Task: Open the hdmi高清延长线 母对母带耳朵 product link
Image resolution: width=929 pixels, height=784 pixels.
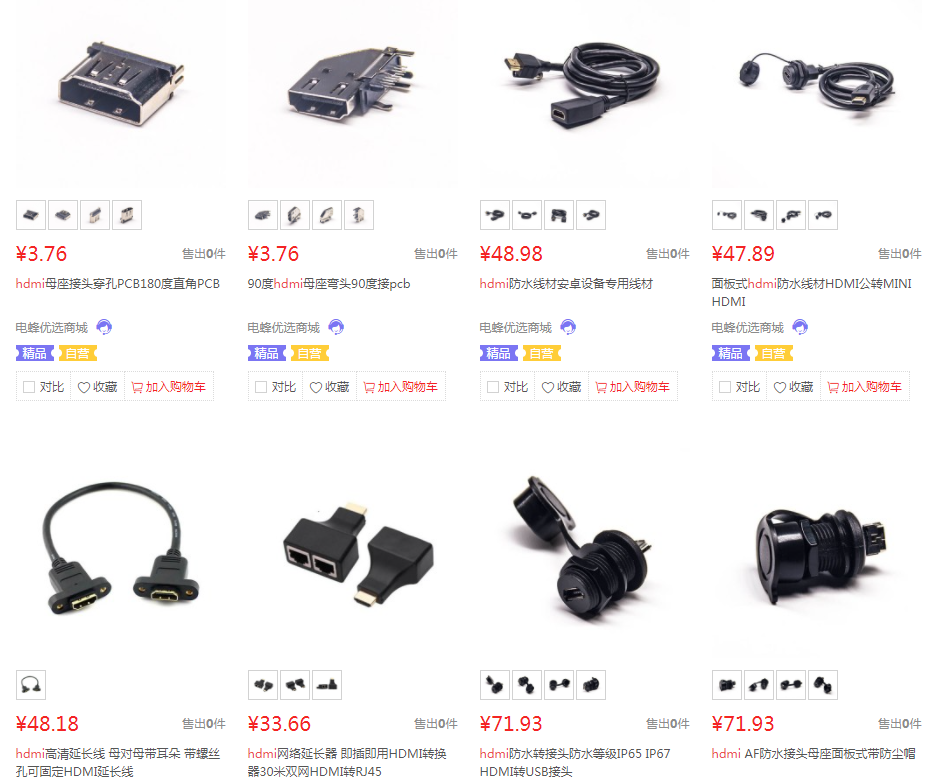Action: [x=118, y=763]
